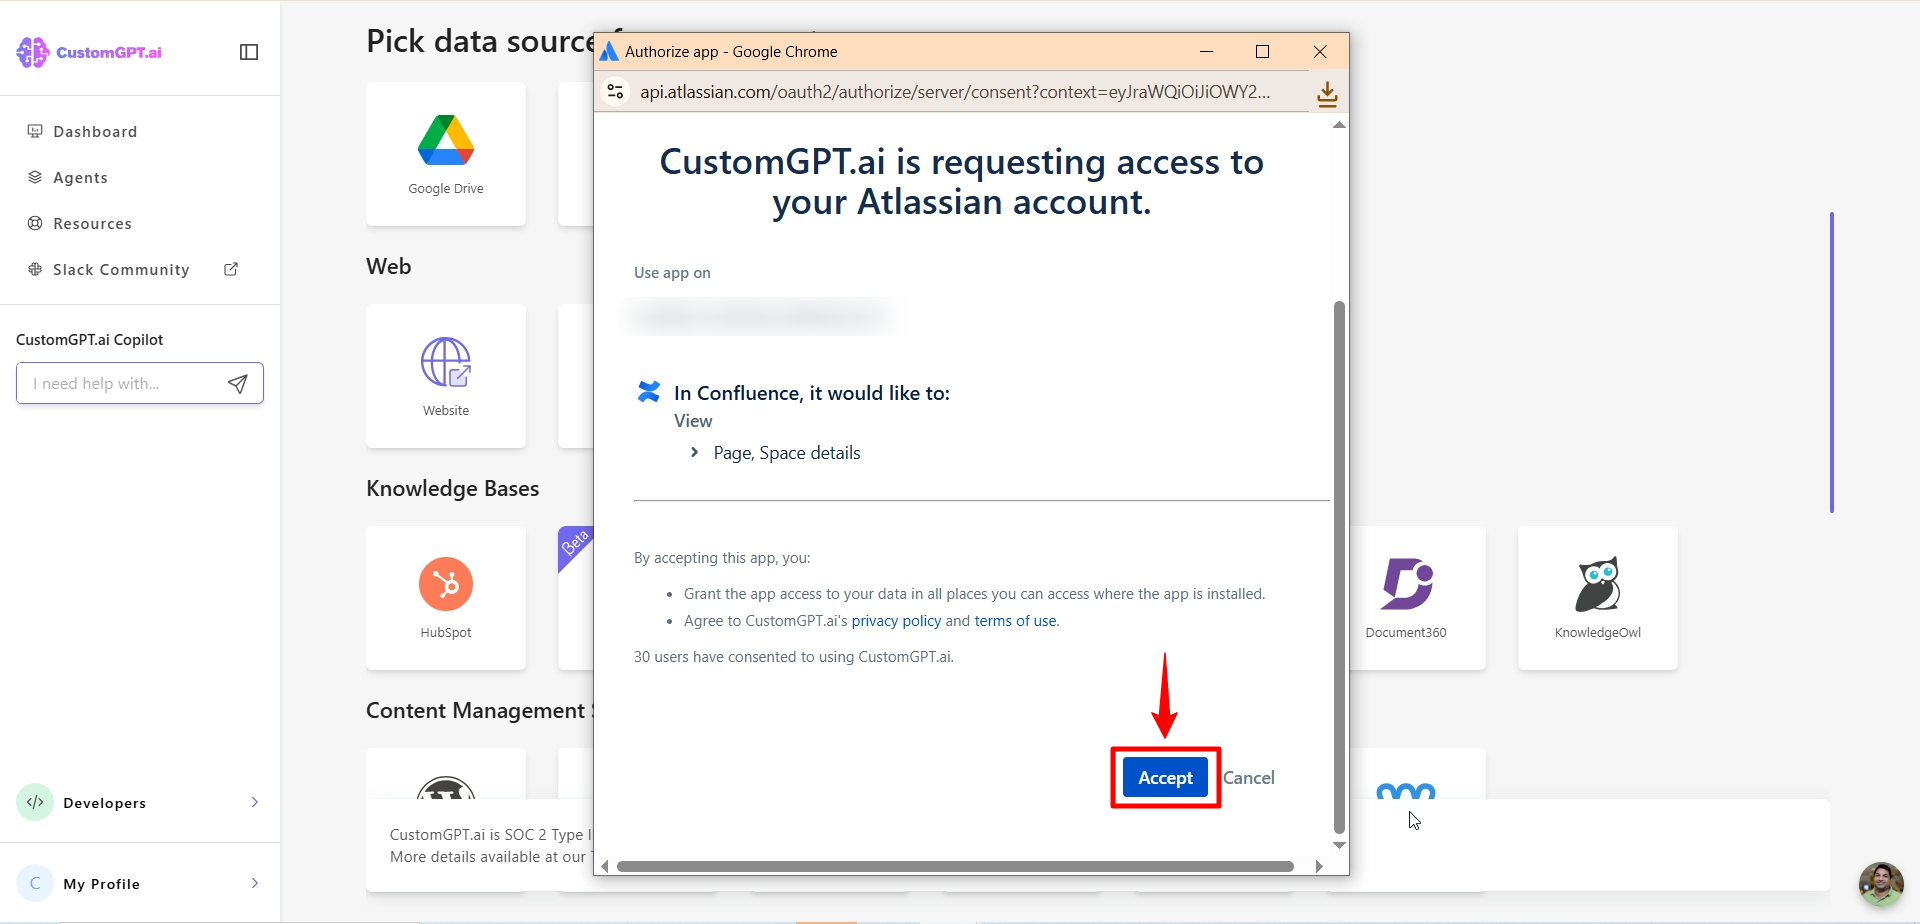Click the download icon in popup address bar
The width and height of the screenshot is (1920, 924).
pyautogui.click(x=1327, y=94)
